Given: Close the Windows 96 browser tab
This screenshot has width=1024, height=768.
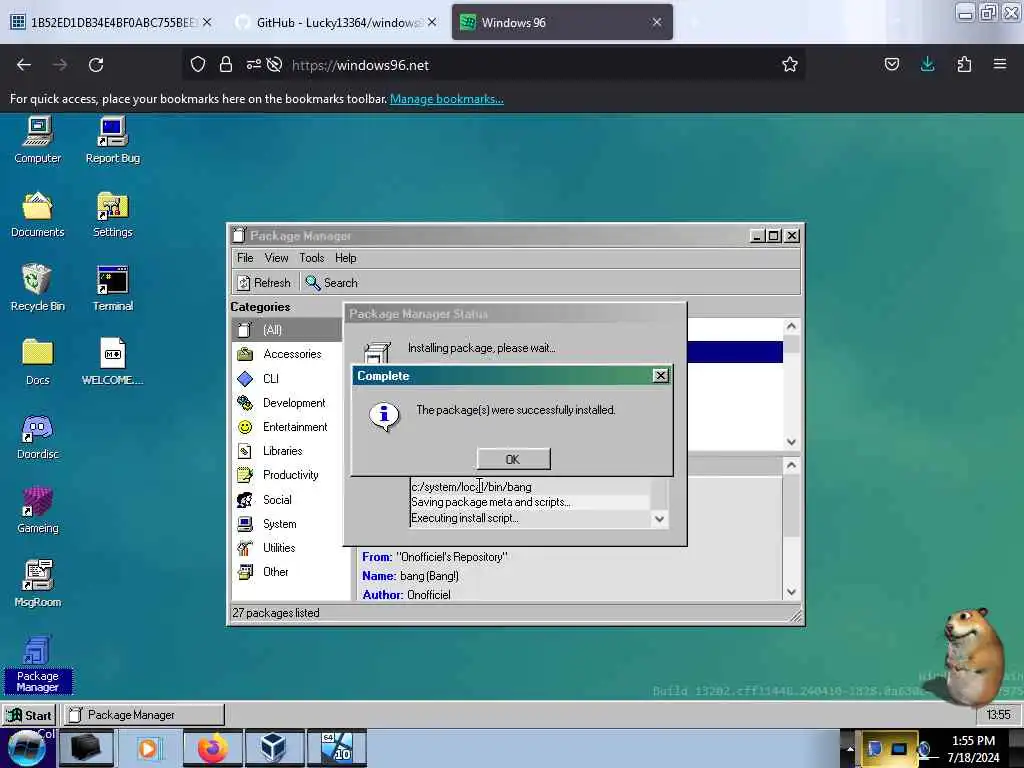Looking at the screenshot, I should [657, 22].
